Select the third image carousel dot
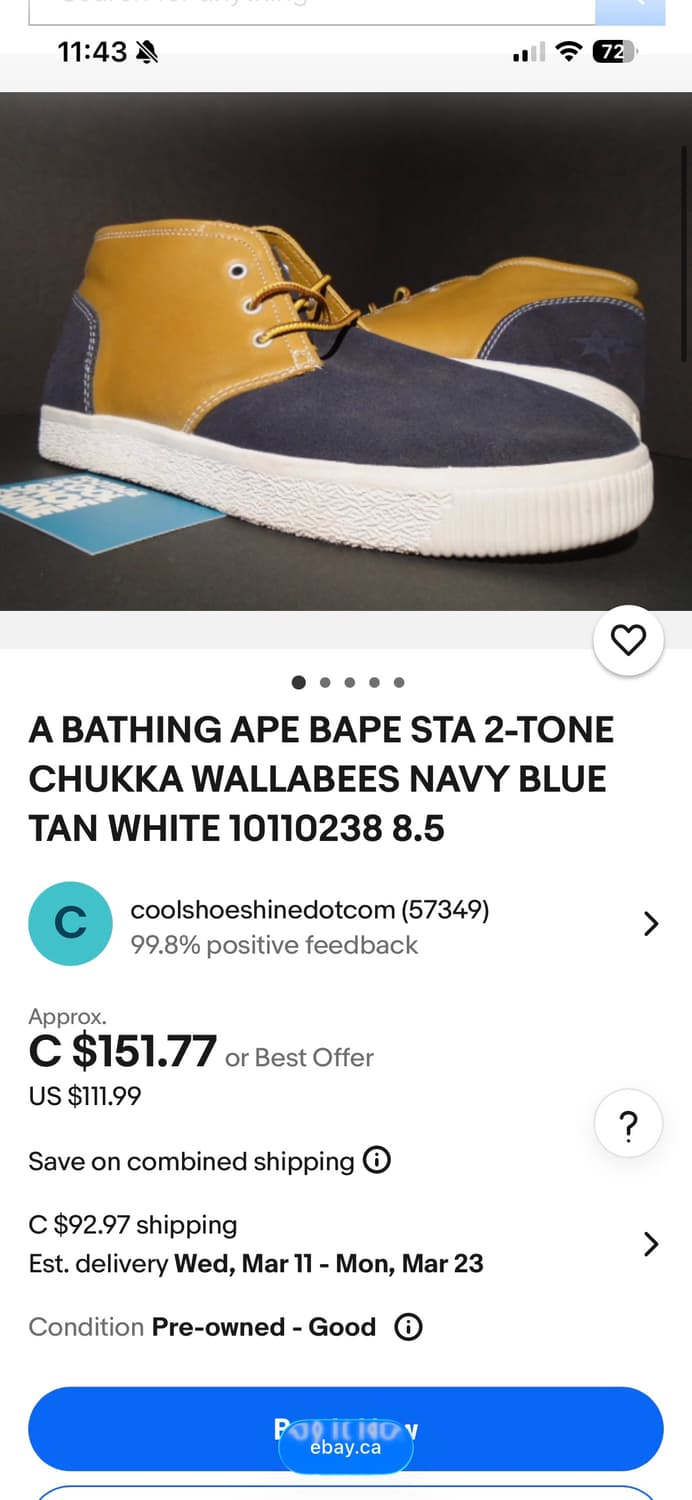The height and width of the screenshot is (1500, 692). point(349,682)
